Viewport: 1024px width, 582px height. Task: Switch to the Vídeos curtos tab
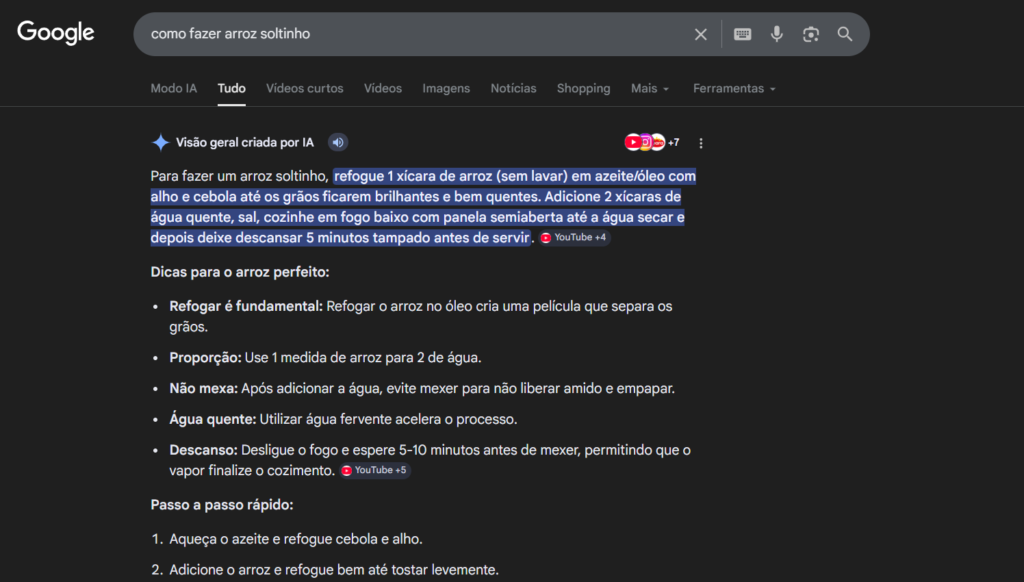[x=304, y=88]
